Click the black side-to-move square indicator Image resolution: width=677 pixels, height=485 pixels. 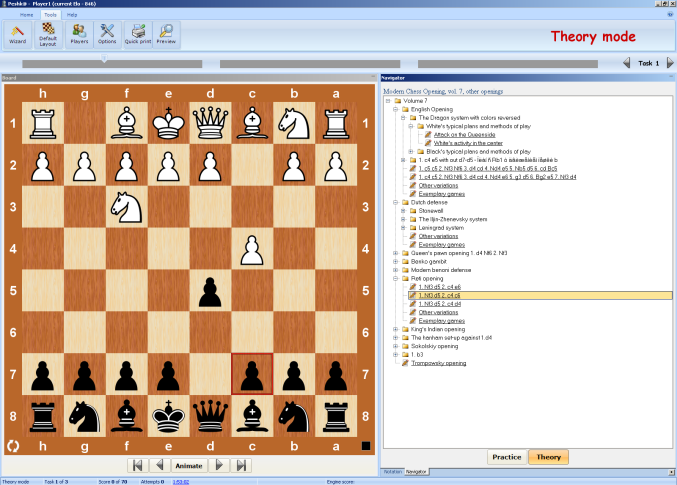[366, 446]
